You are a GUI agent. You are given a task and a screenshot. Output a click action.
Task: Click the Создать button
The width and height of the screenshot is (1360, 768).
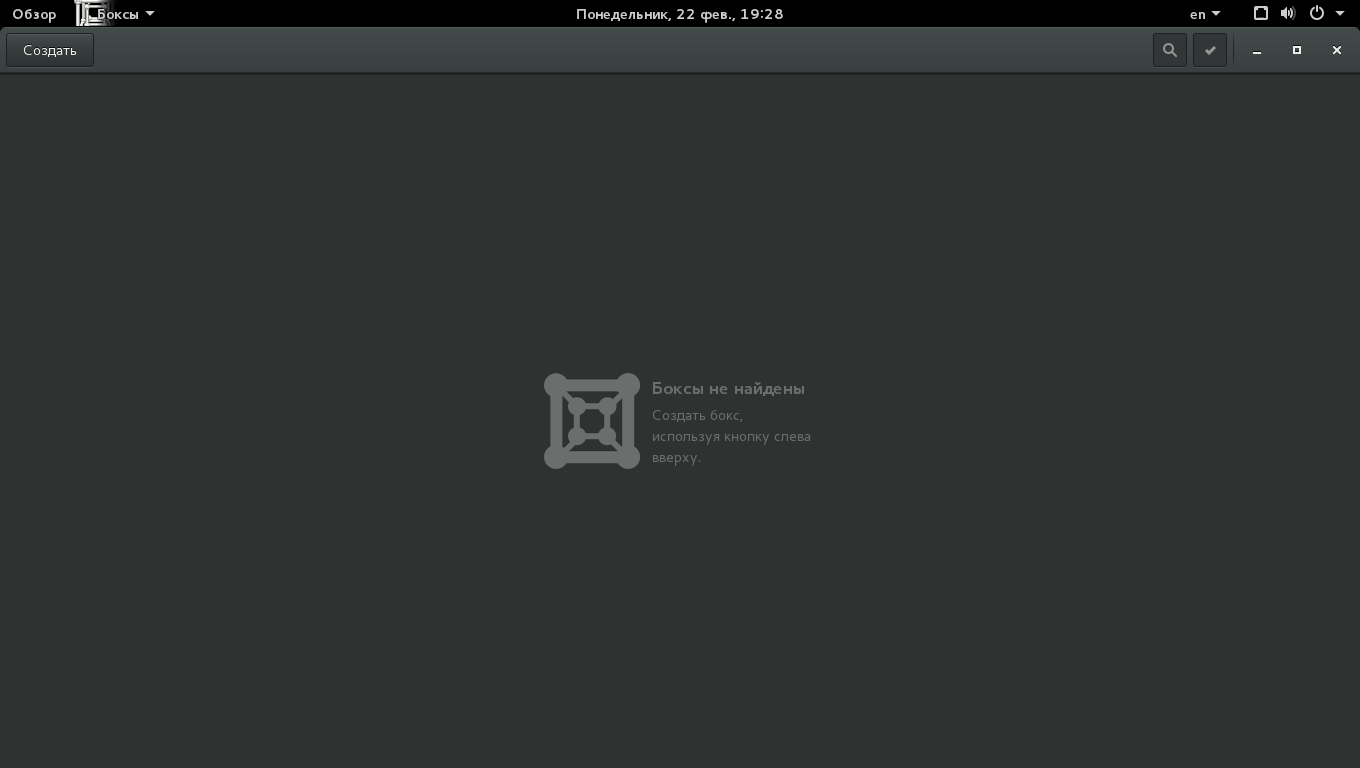click(50, 50)
